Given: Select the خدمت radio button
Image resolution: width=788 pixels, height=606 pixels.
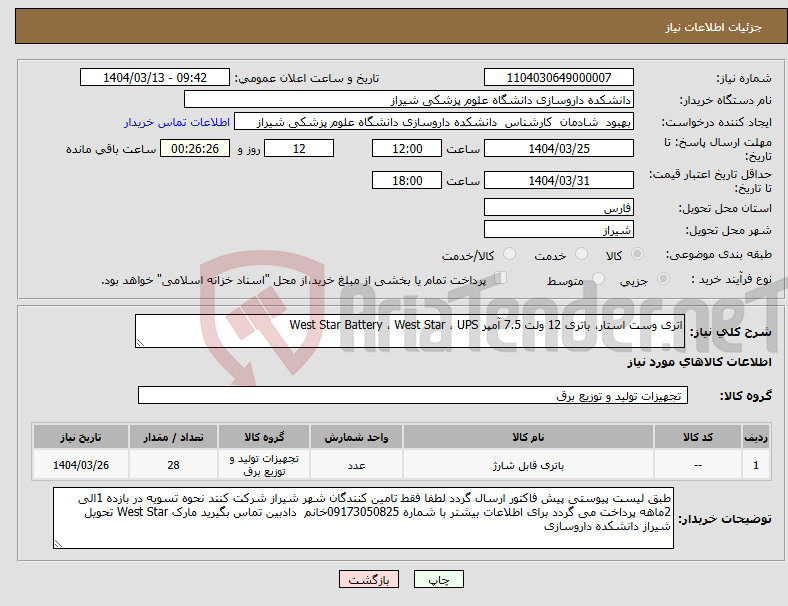Looking at the screenshot, I should pos(581,254).
